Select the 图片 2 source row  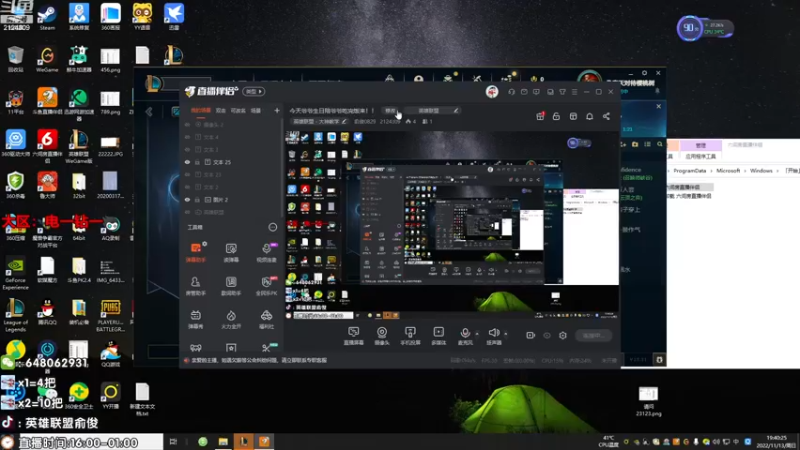click(x=232, y=199)
